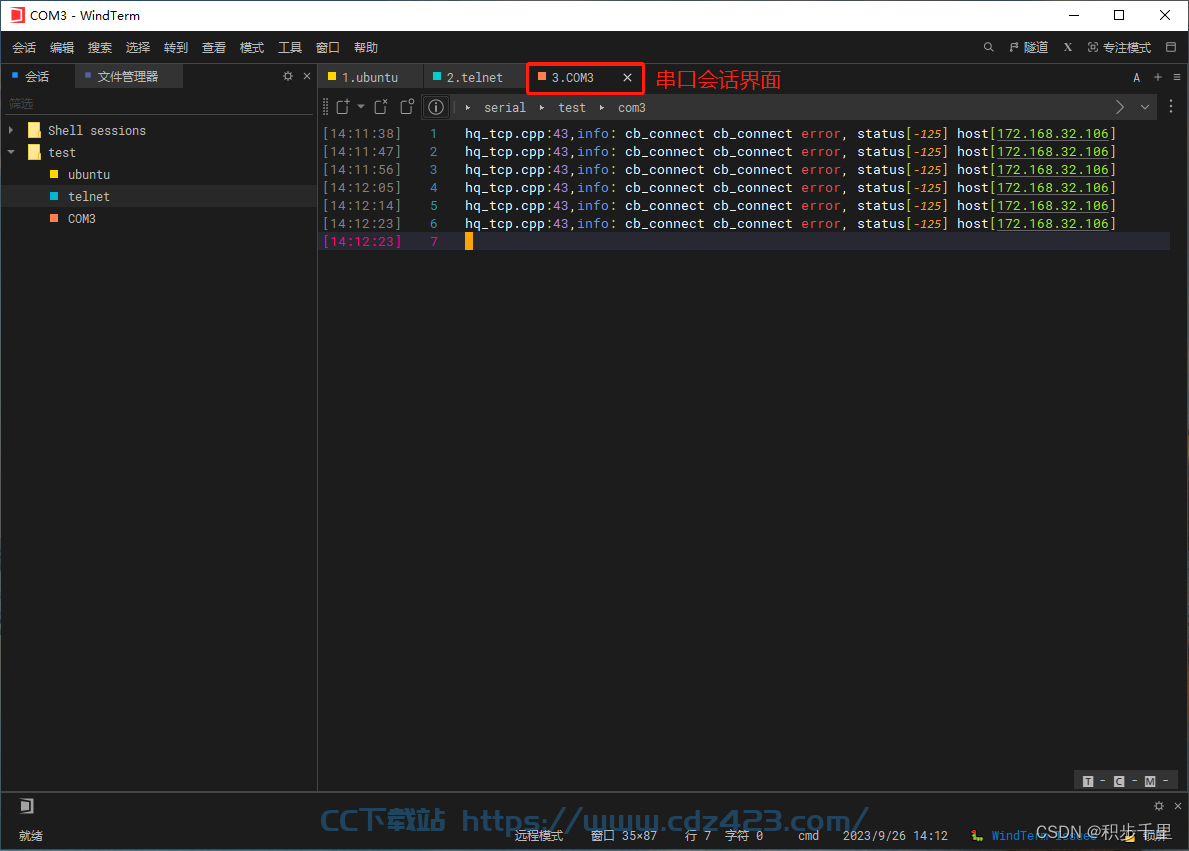
Task: Toggle the T indicator at bottom right
Action: pos(1088,781)
